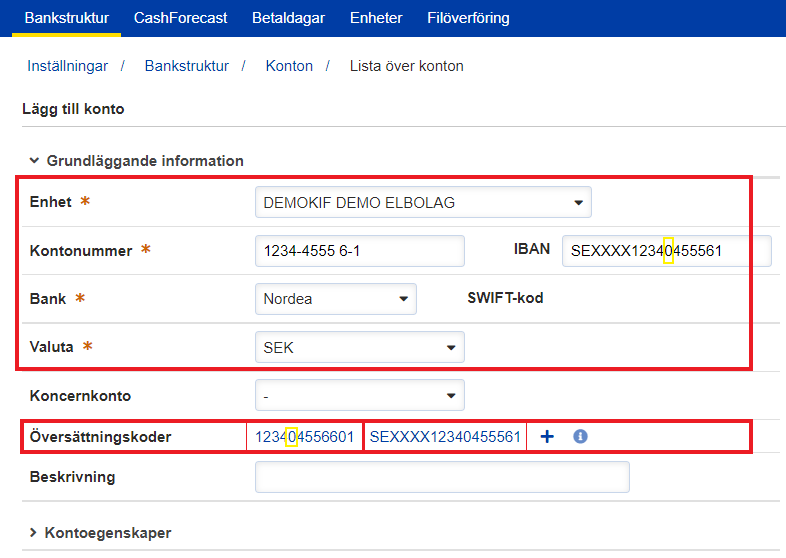Screen dimensions: 786x558
Task: Collapse the Grundläggande information section
Action: (136, 160)
